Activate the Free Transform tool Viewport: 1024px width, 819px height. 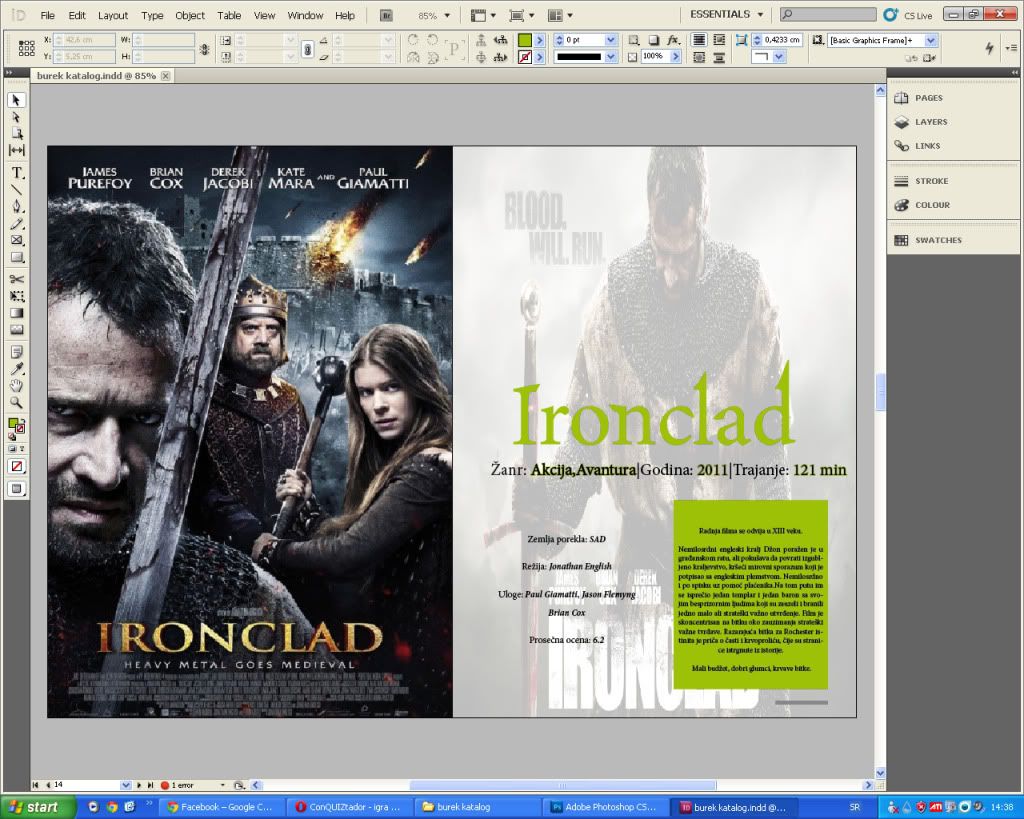click(16, 296)
